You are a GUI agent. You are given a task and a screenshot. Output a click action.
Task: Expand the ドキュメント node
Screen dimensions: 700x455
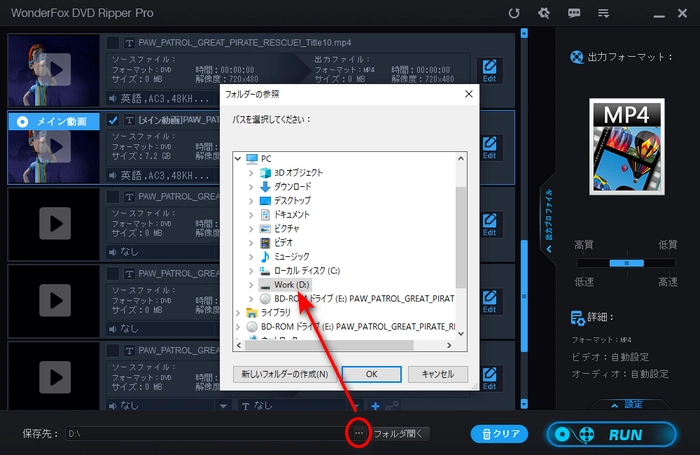point(251,215)
